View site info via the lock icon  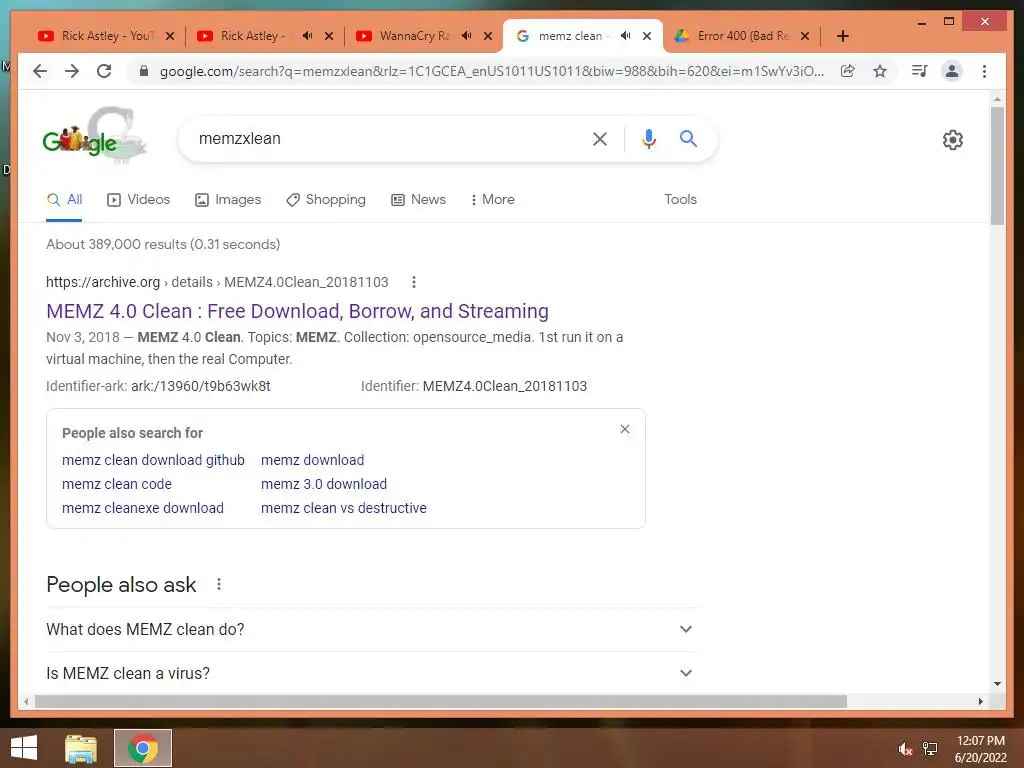144,71
